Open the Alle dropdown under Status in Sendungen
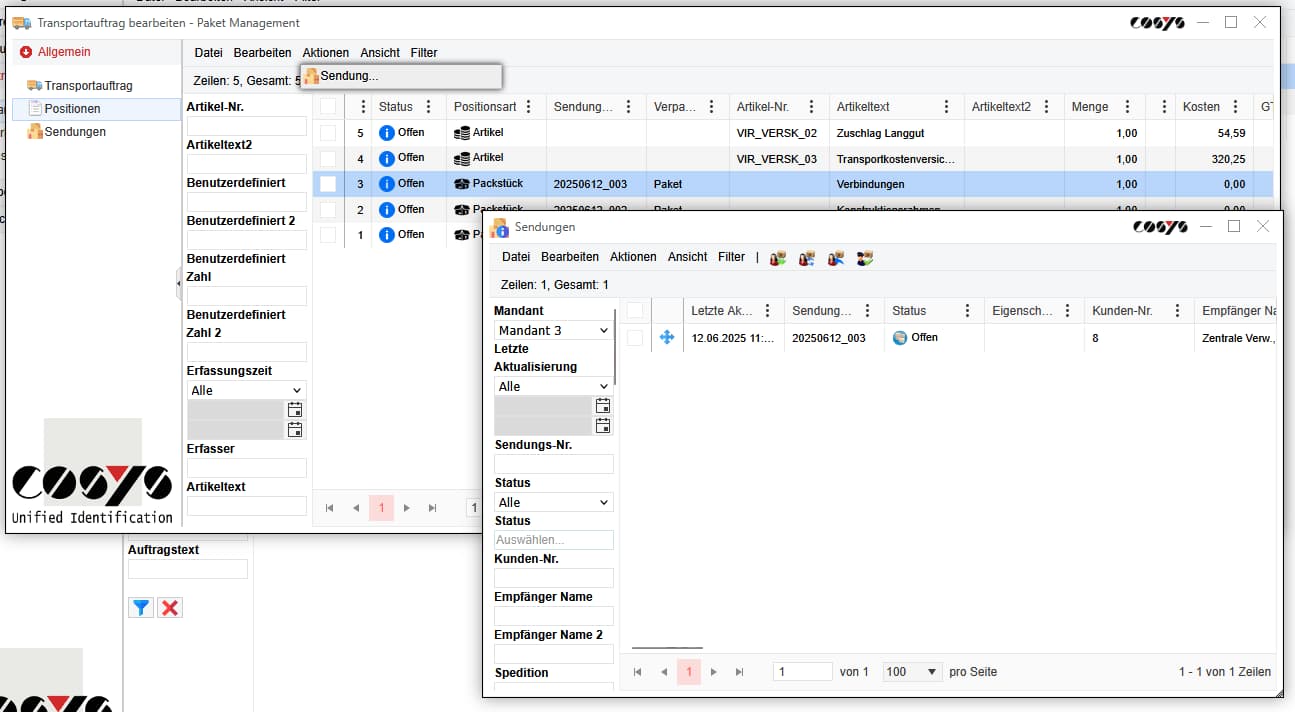This screenshot has width=1295, height=712. click(x=553, y=502)
